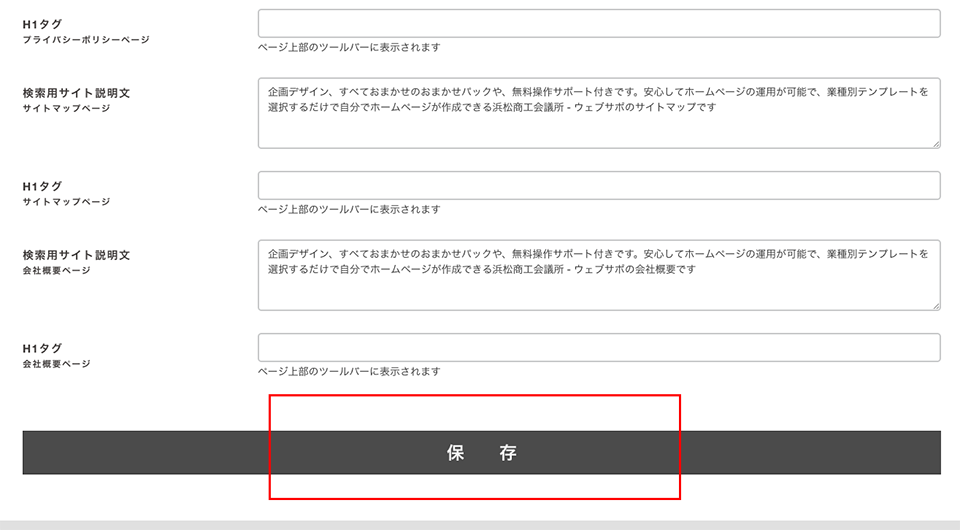Click toolbar hint text under company overview input
960x530 pixels.
349,371
